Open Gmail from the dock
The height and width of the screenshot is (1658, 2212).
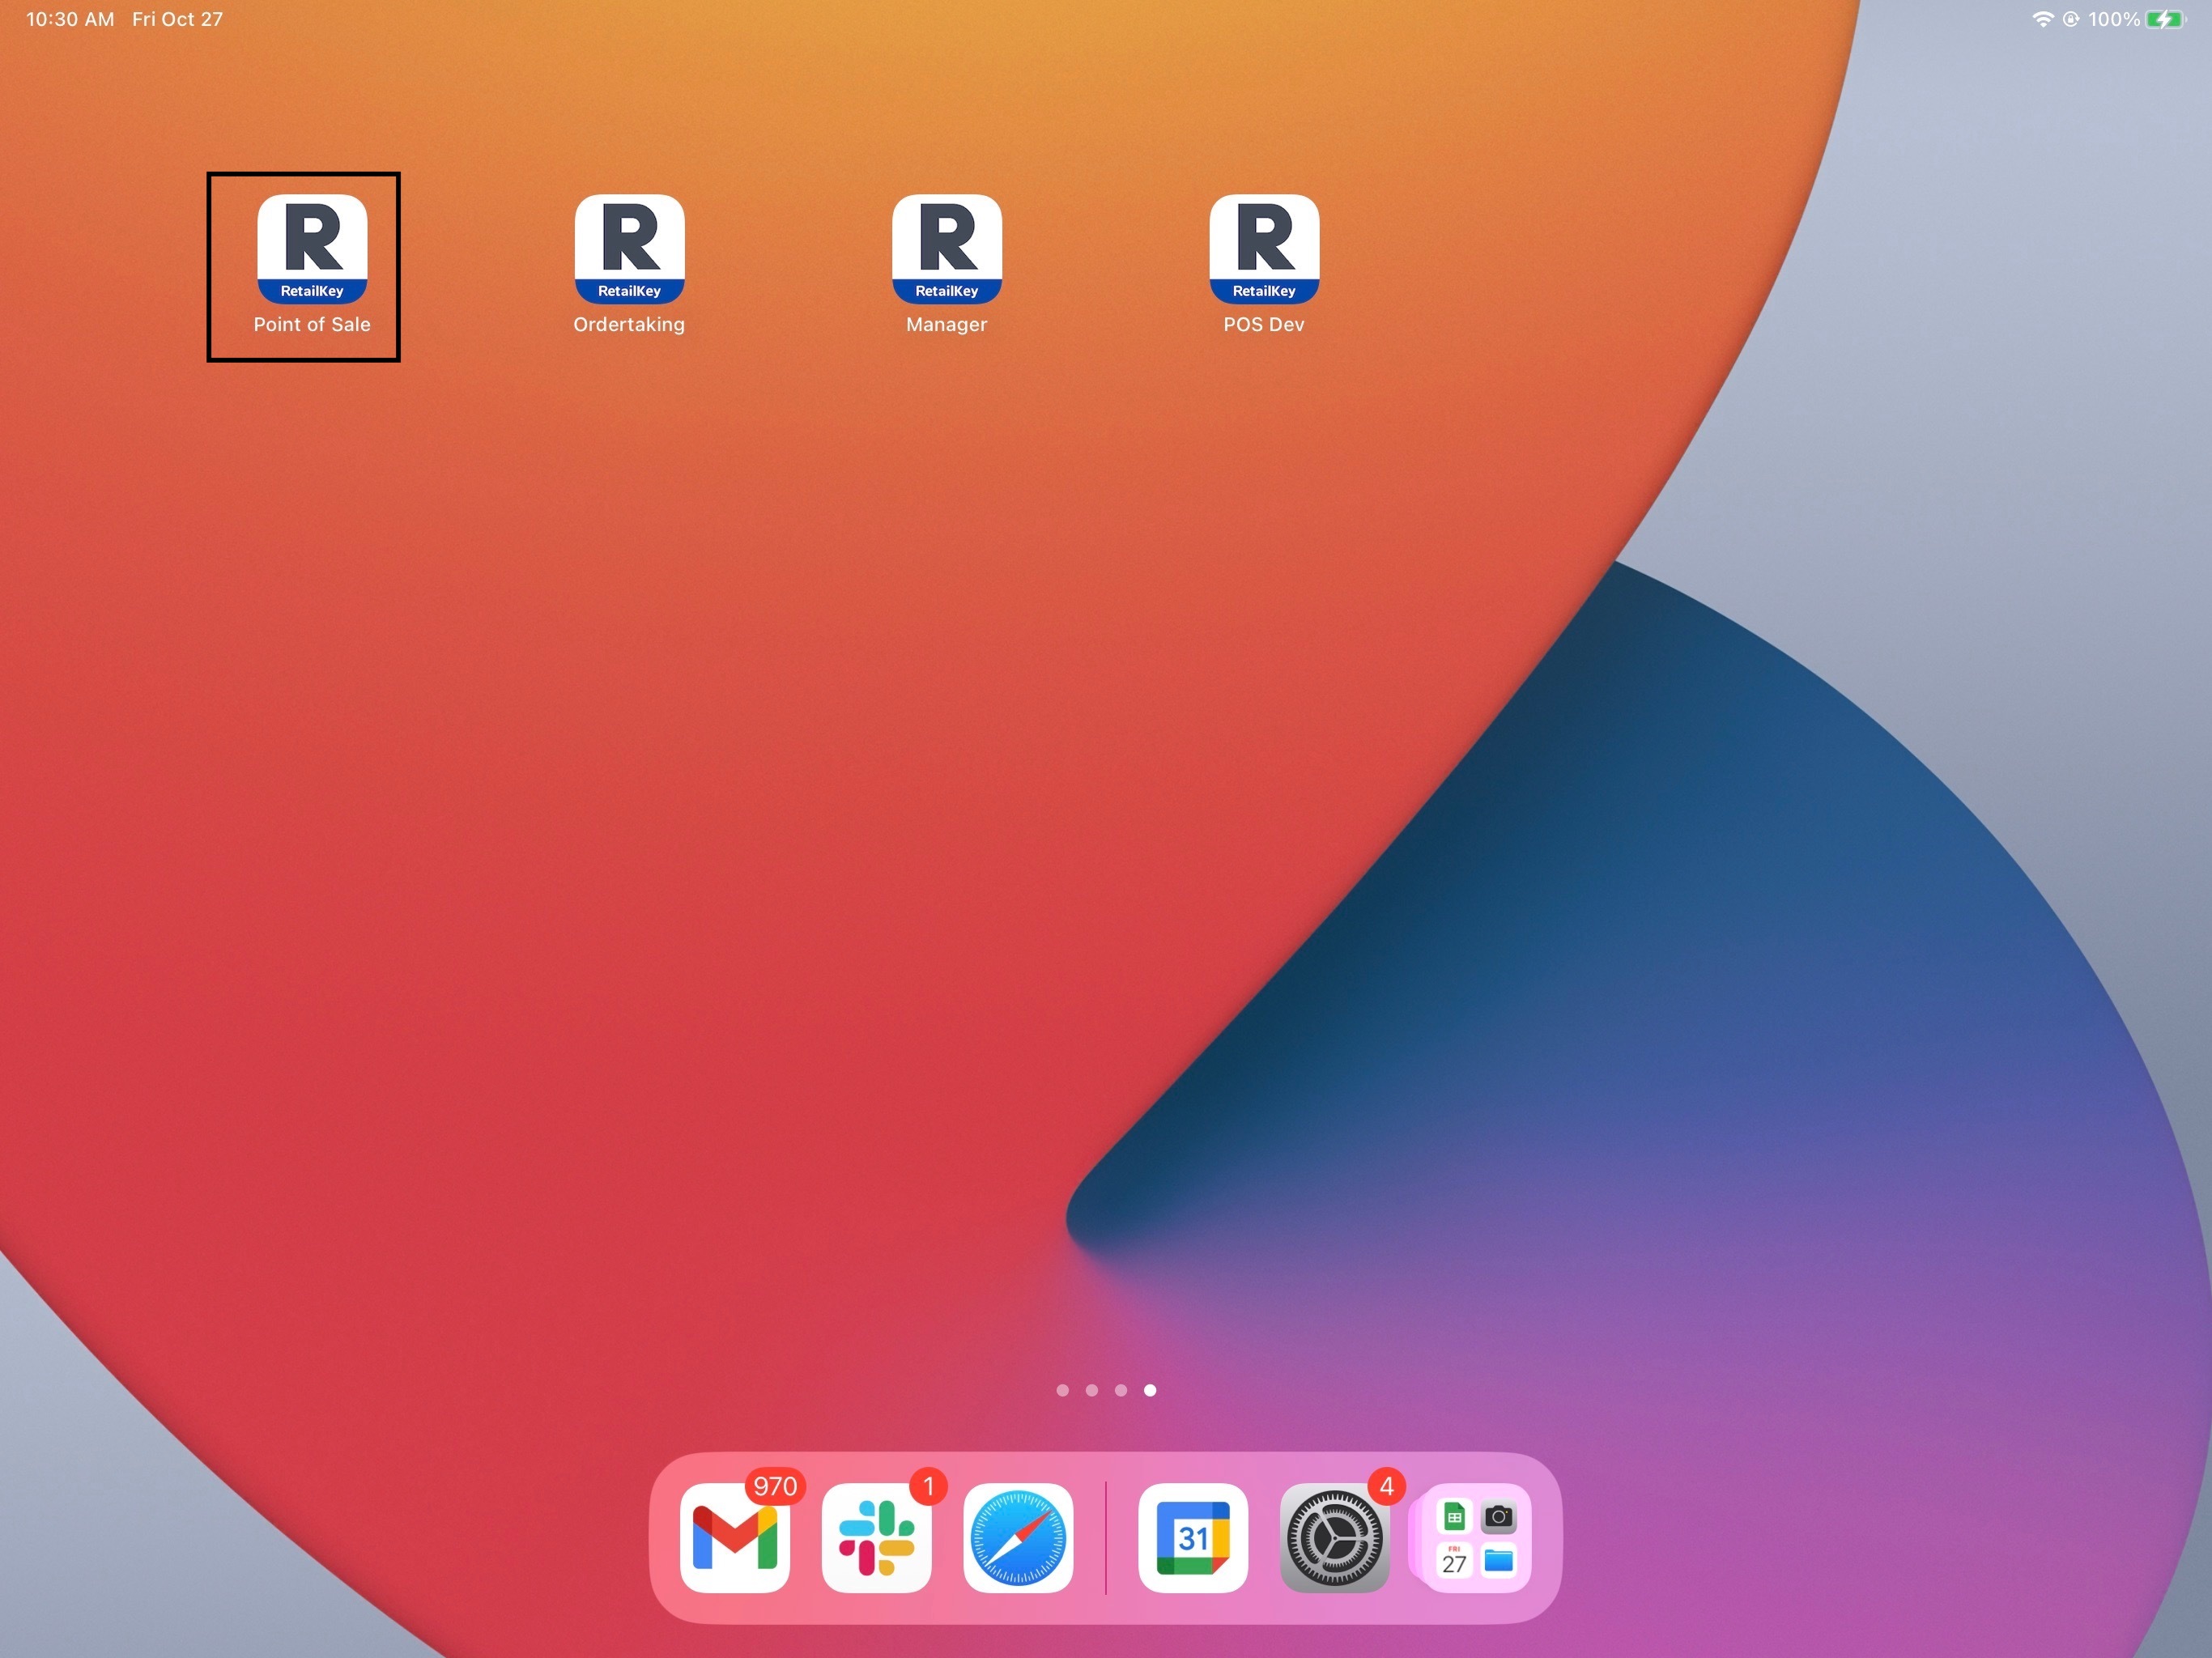[734, 1537]
